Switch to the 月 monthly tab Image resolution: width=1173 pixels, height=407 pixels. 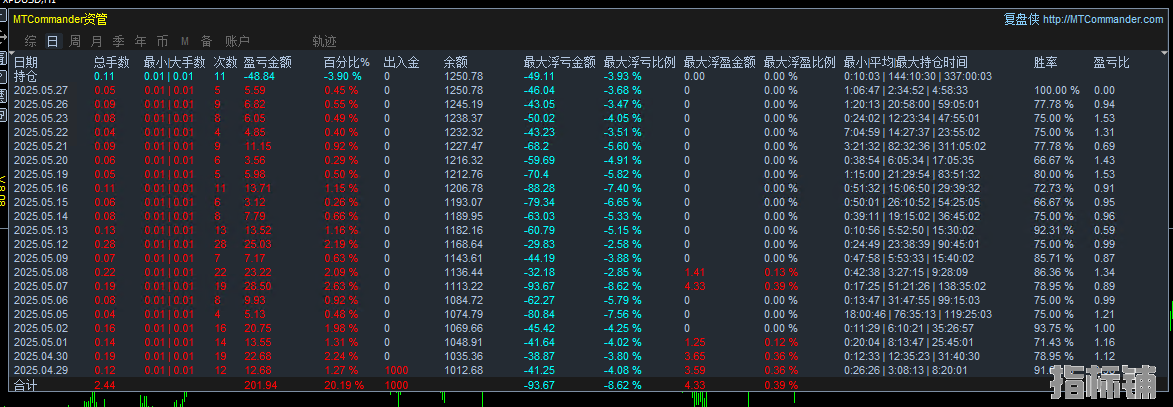97,40
